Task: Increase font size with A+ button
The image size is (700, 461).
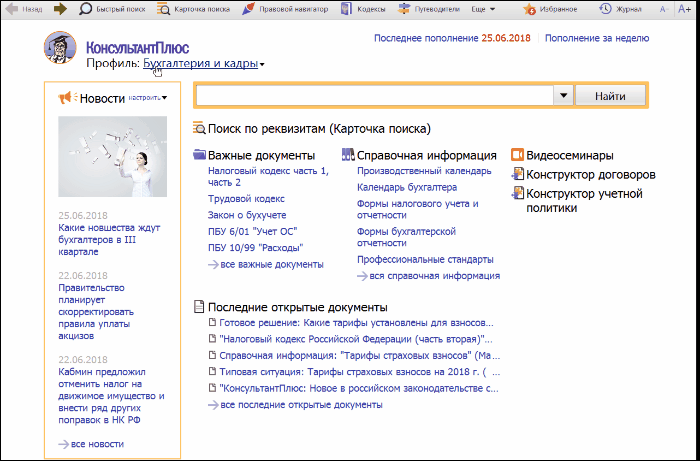Action: pyautogui.click(x=684, y=9)
